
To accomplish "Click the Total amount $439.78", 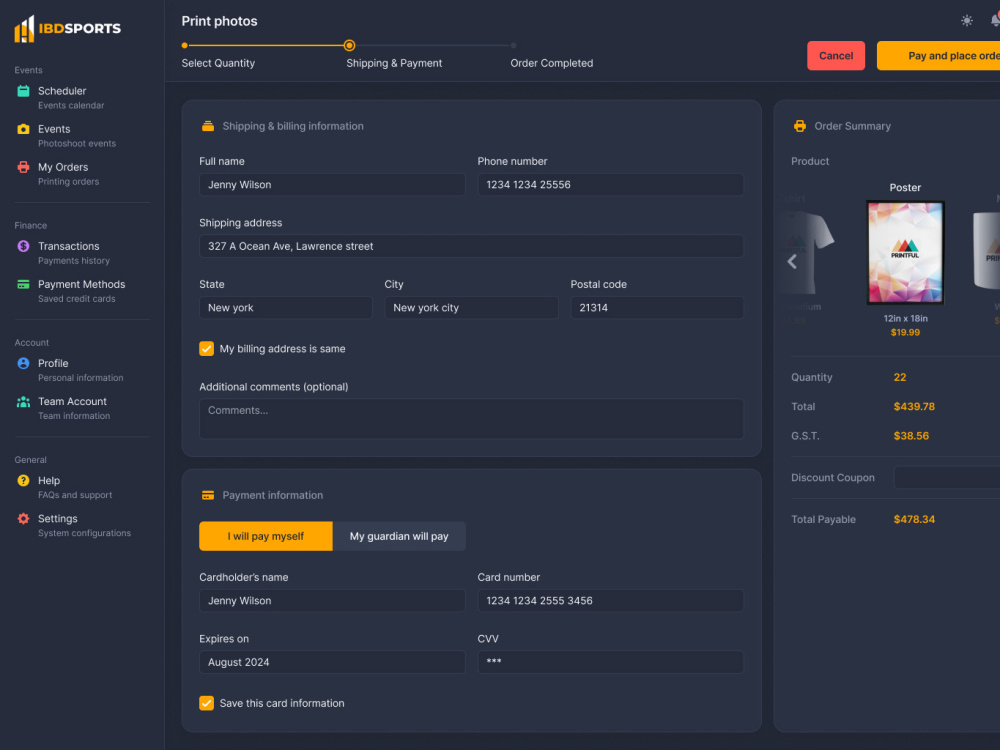I will click(915, 407).
